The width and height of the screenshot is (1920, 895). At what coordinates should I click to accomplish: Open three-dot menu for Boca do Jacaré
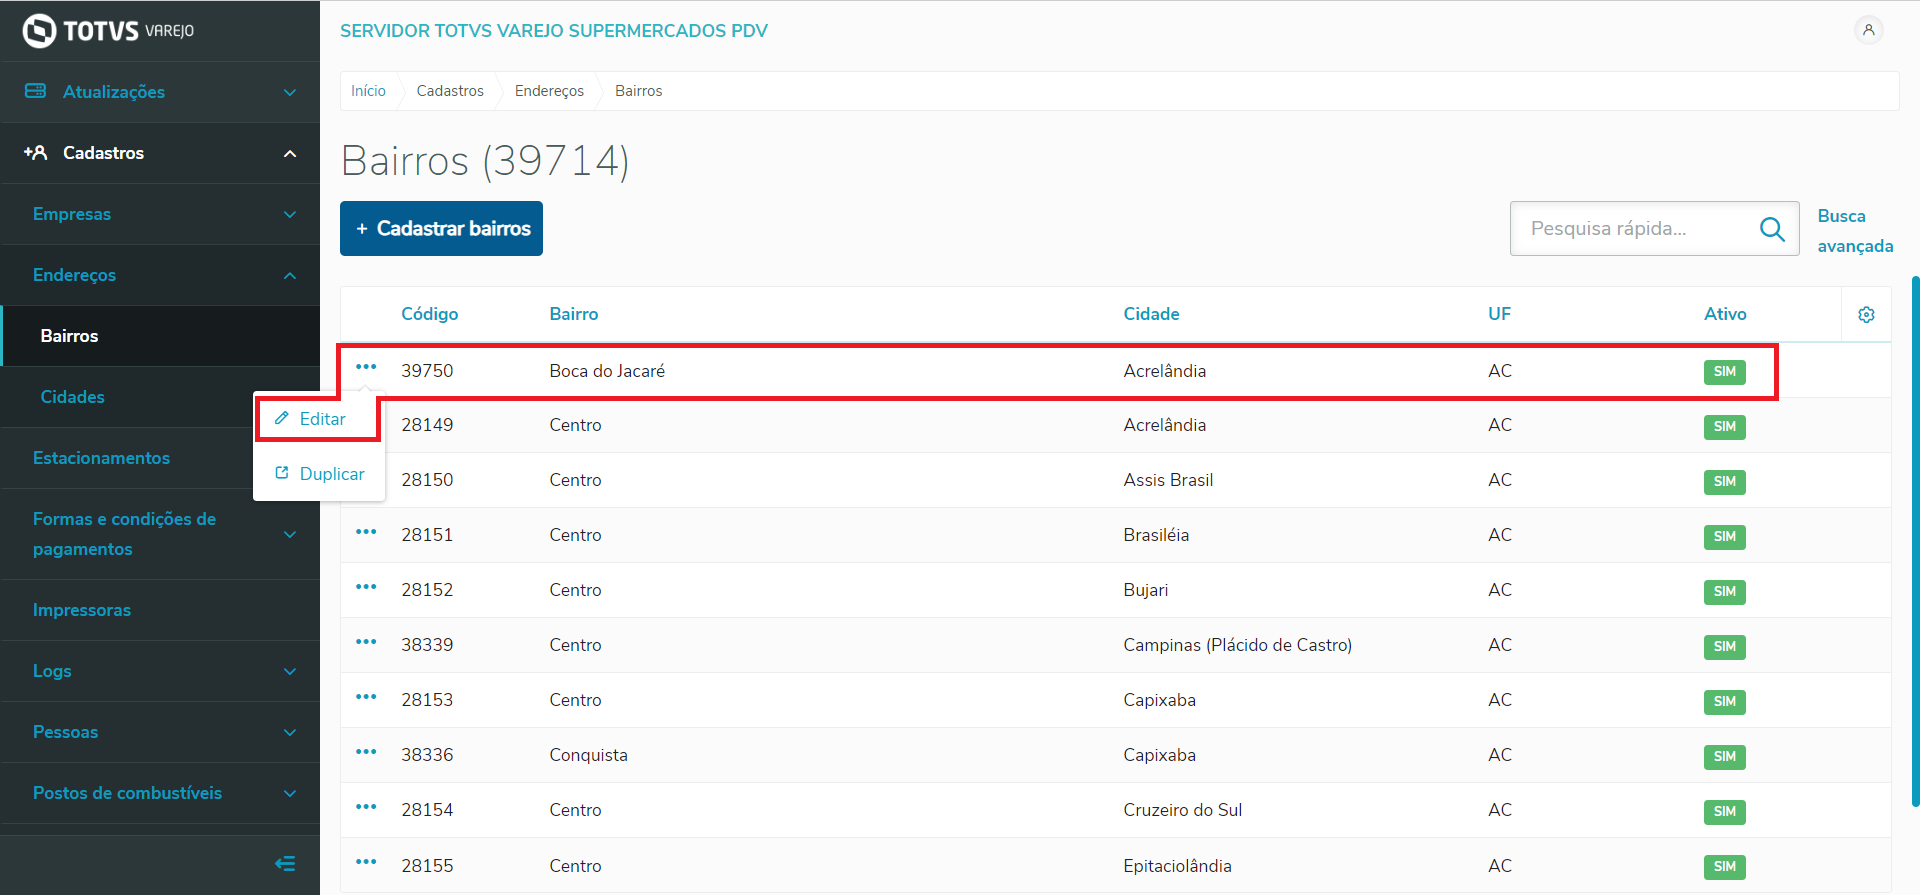click(366, 367)
